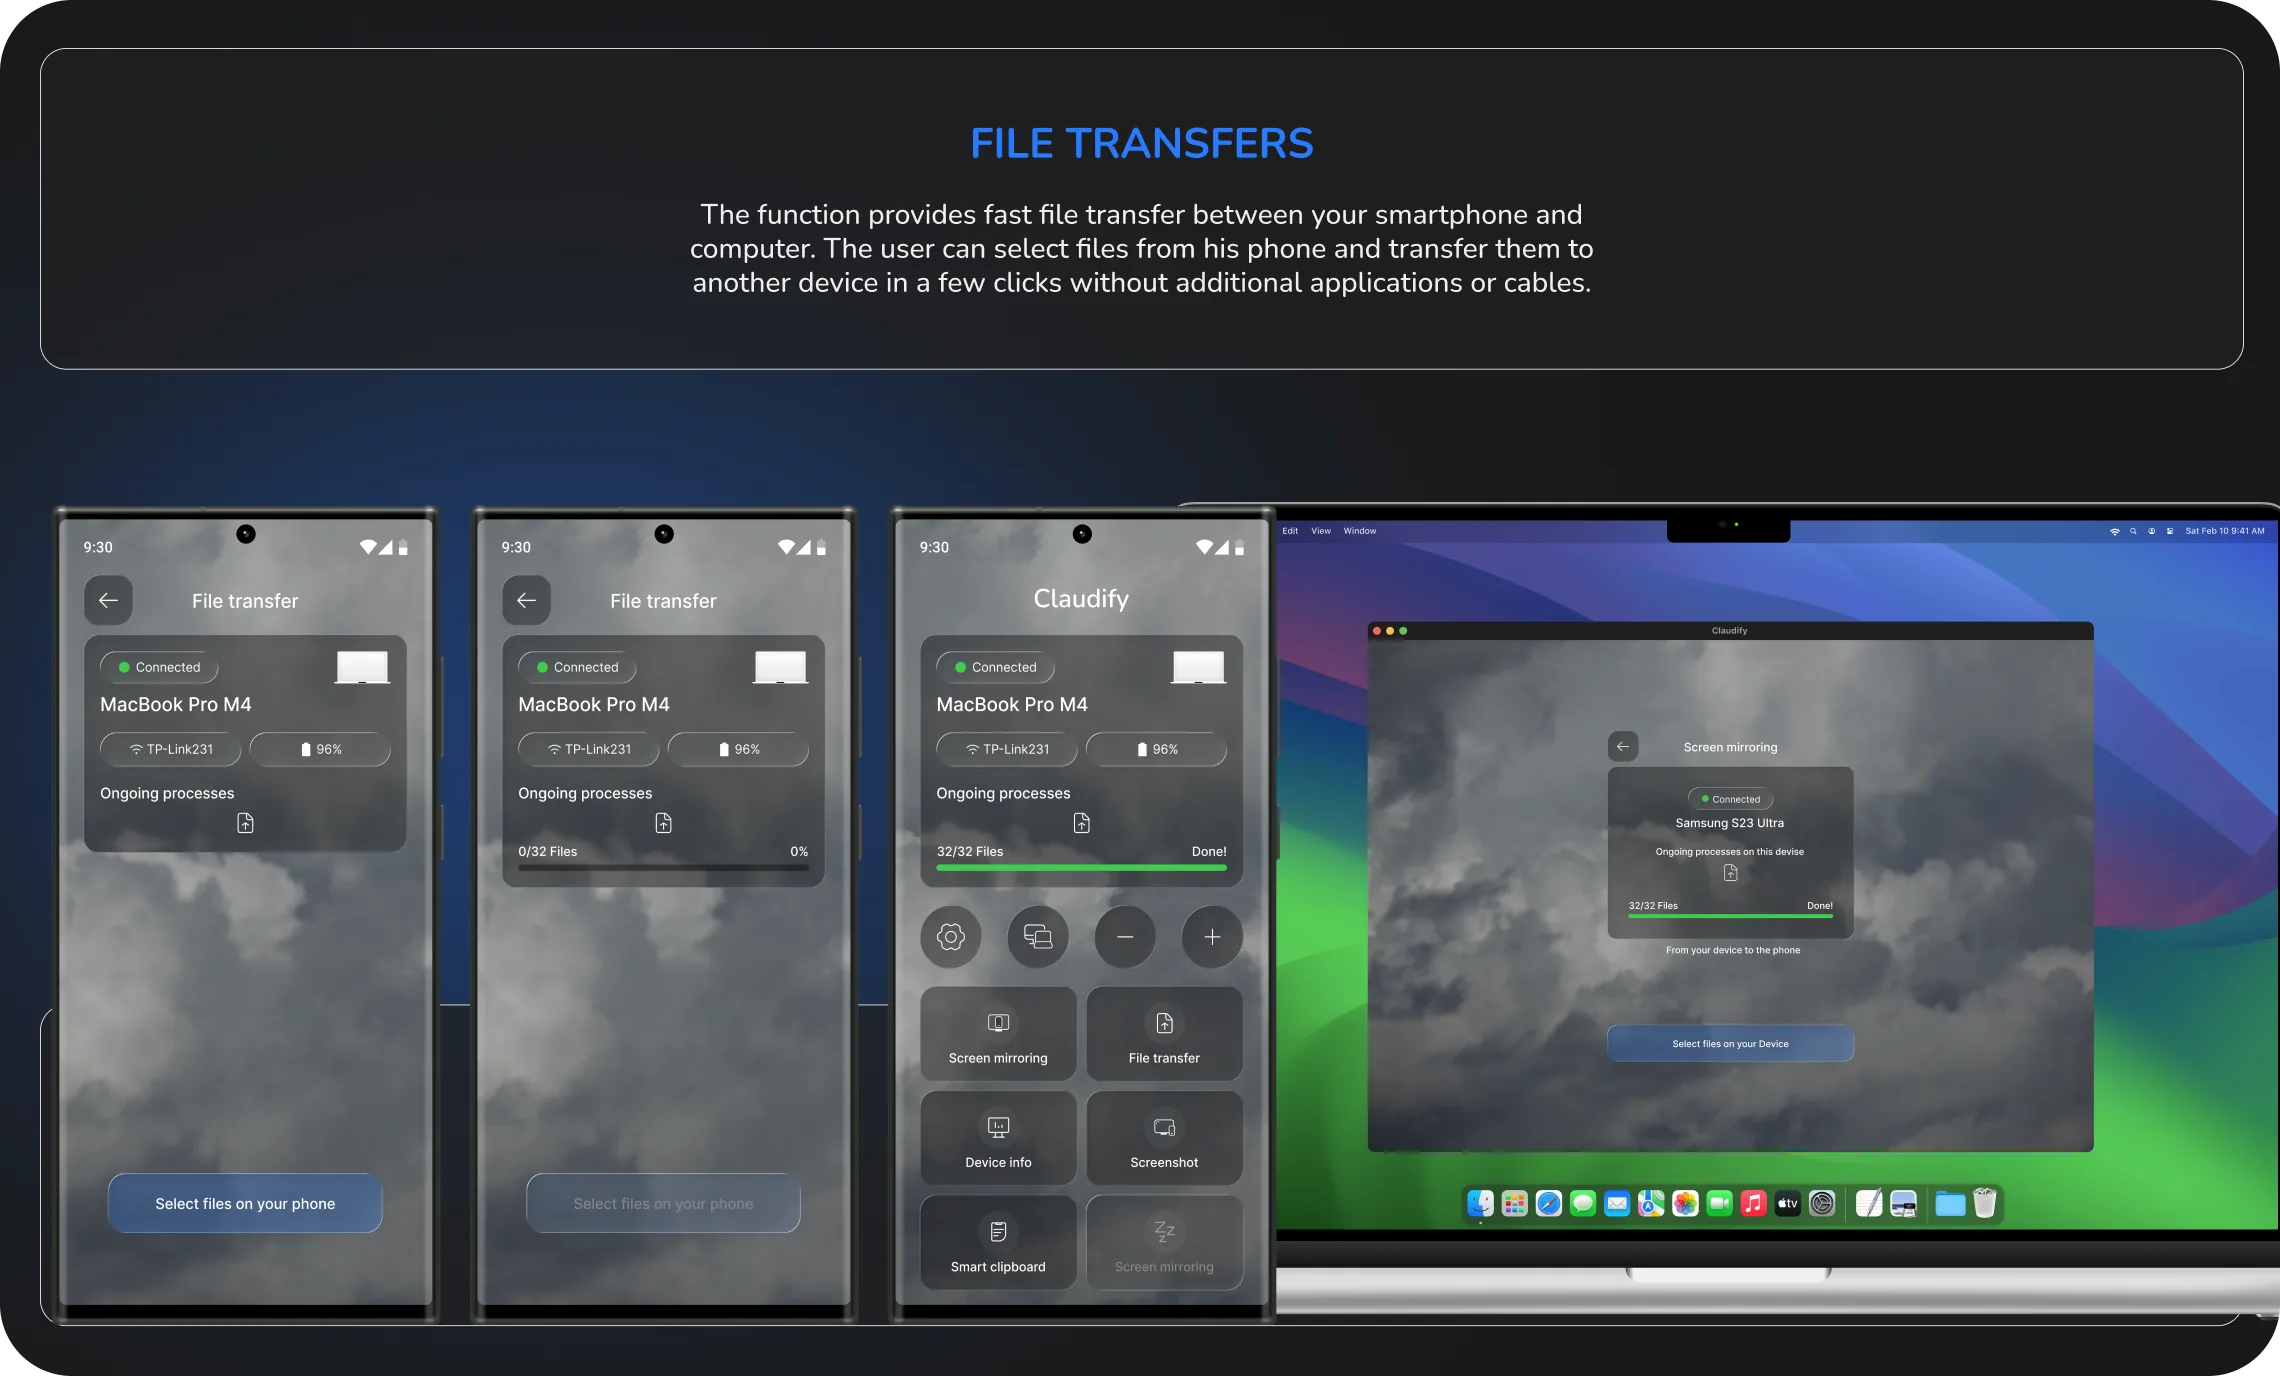
Task: Open File transfer tile on Claudify phone
Action: [1164, 1034]
